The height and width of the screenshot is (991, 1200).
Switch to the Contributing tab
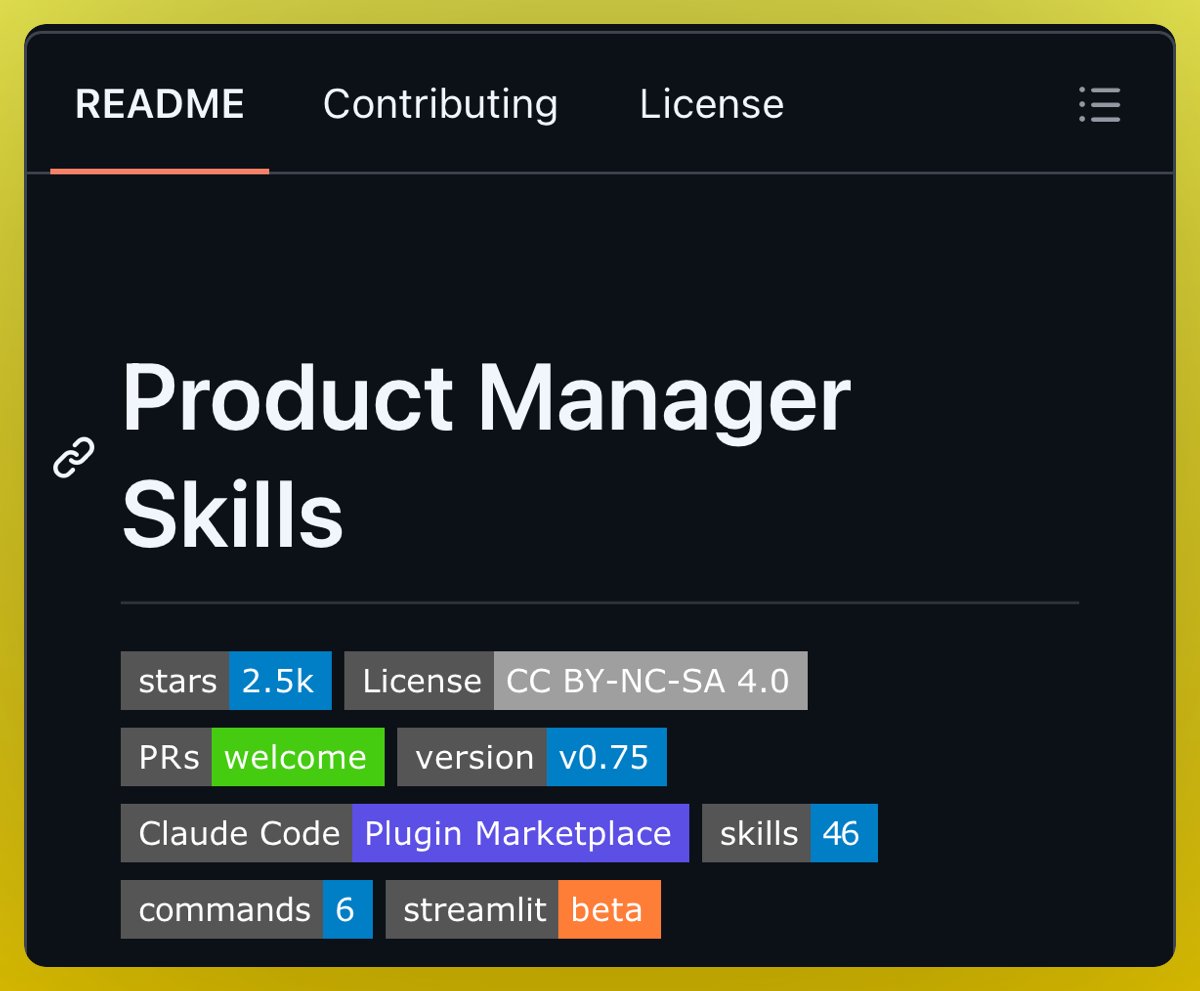pos(440,104)
